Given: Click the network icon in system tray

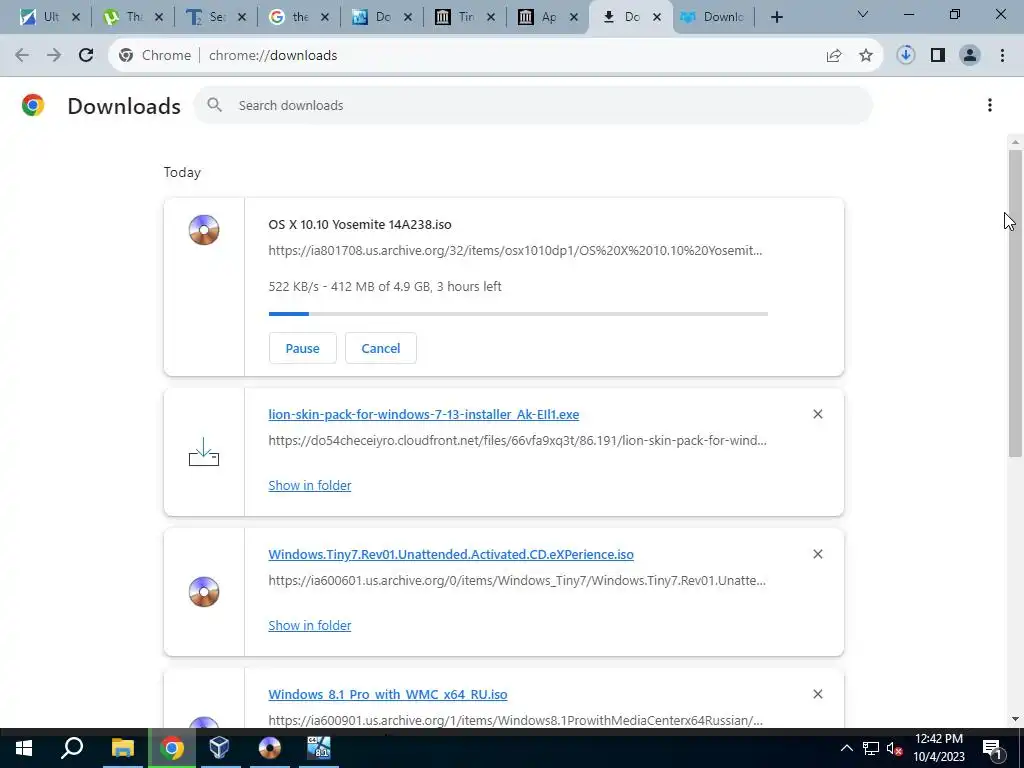Looking at the screenshot, I should (x=871, y=748).
